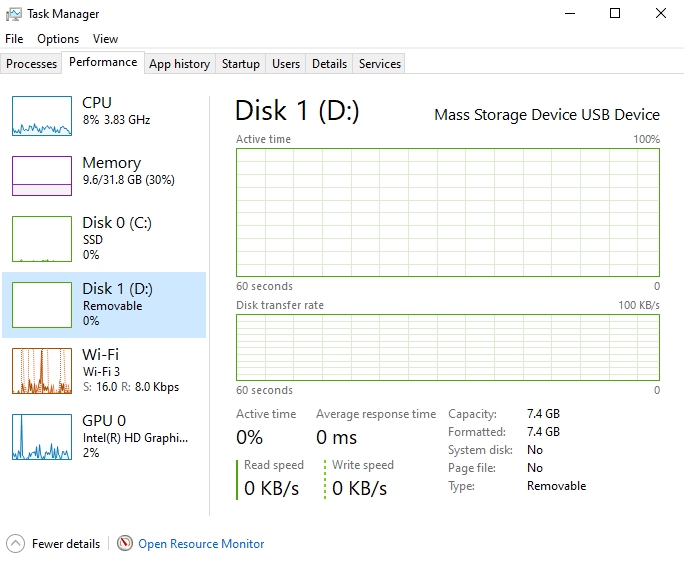Switch to the Processes tab

(32, 64)
